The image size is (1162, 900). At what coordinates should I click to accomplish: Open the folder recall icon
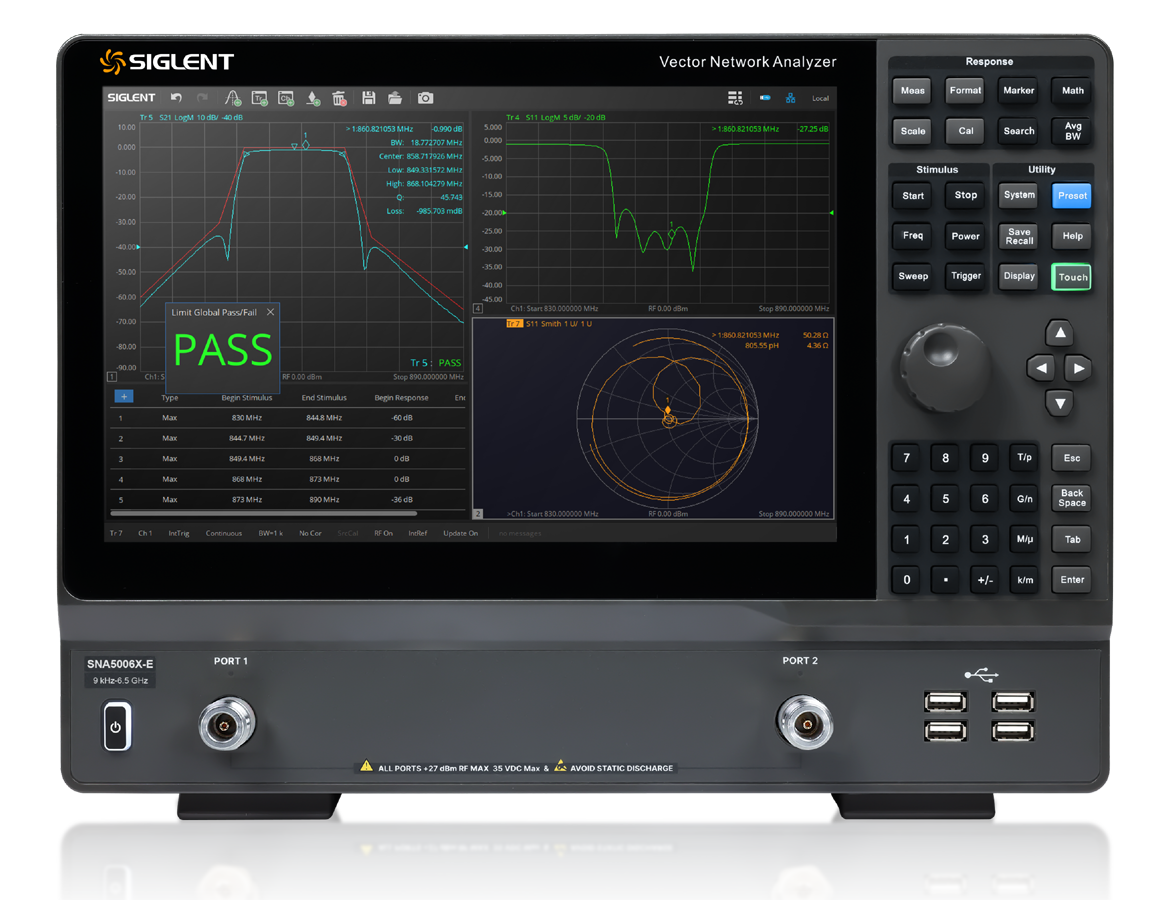coord(395,98)
